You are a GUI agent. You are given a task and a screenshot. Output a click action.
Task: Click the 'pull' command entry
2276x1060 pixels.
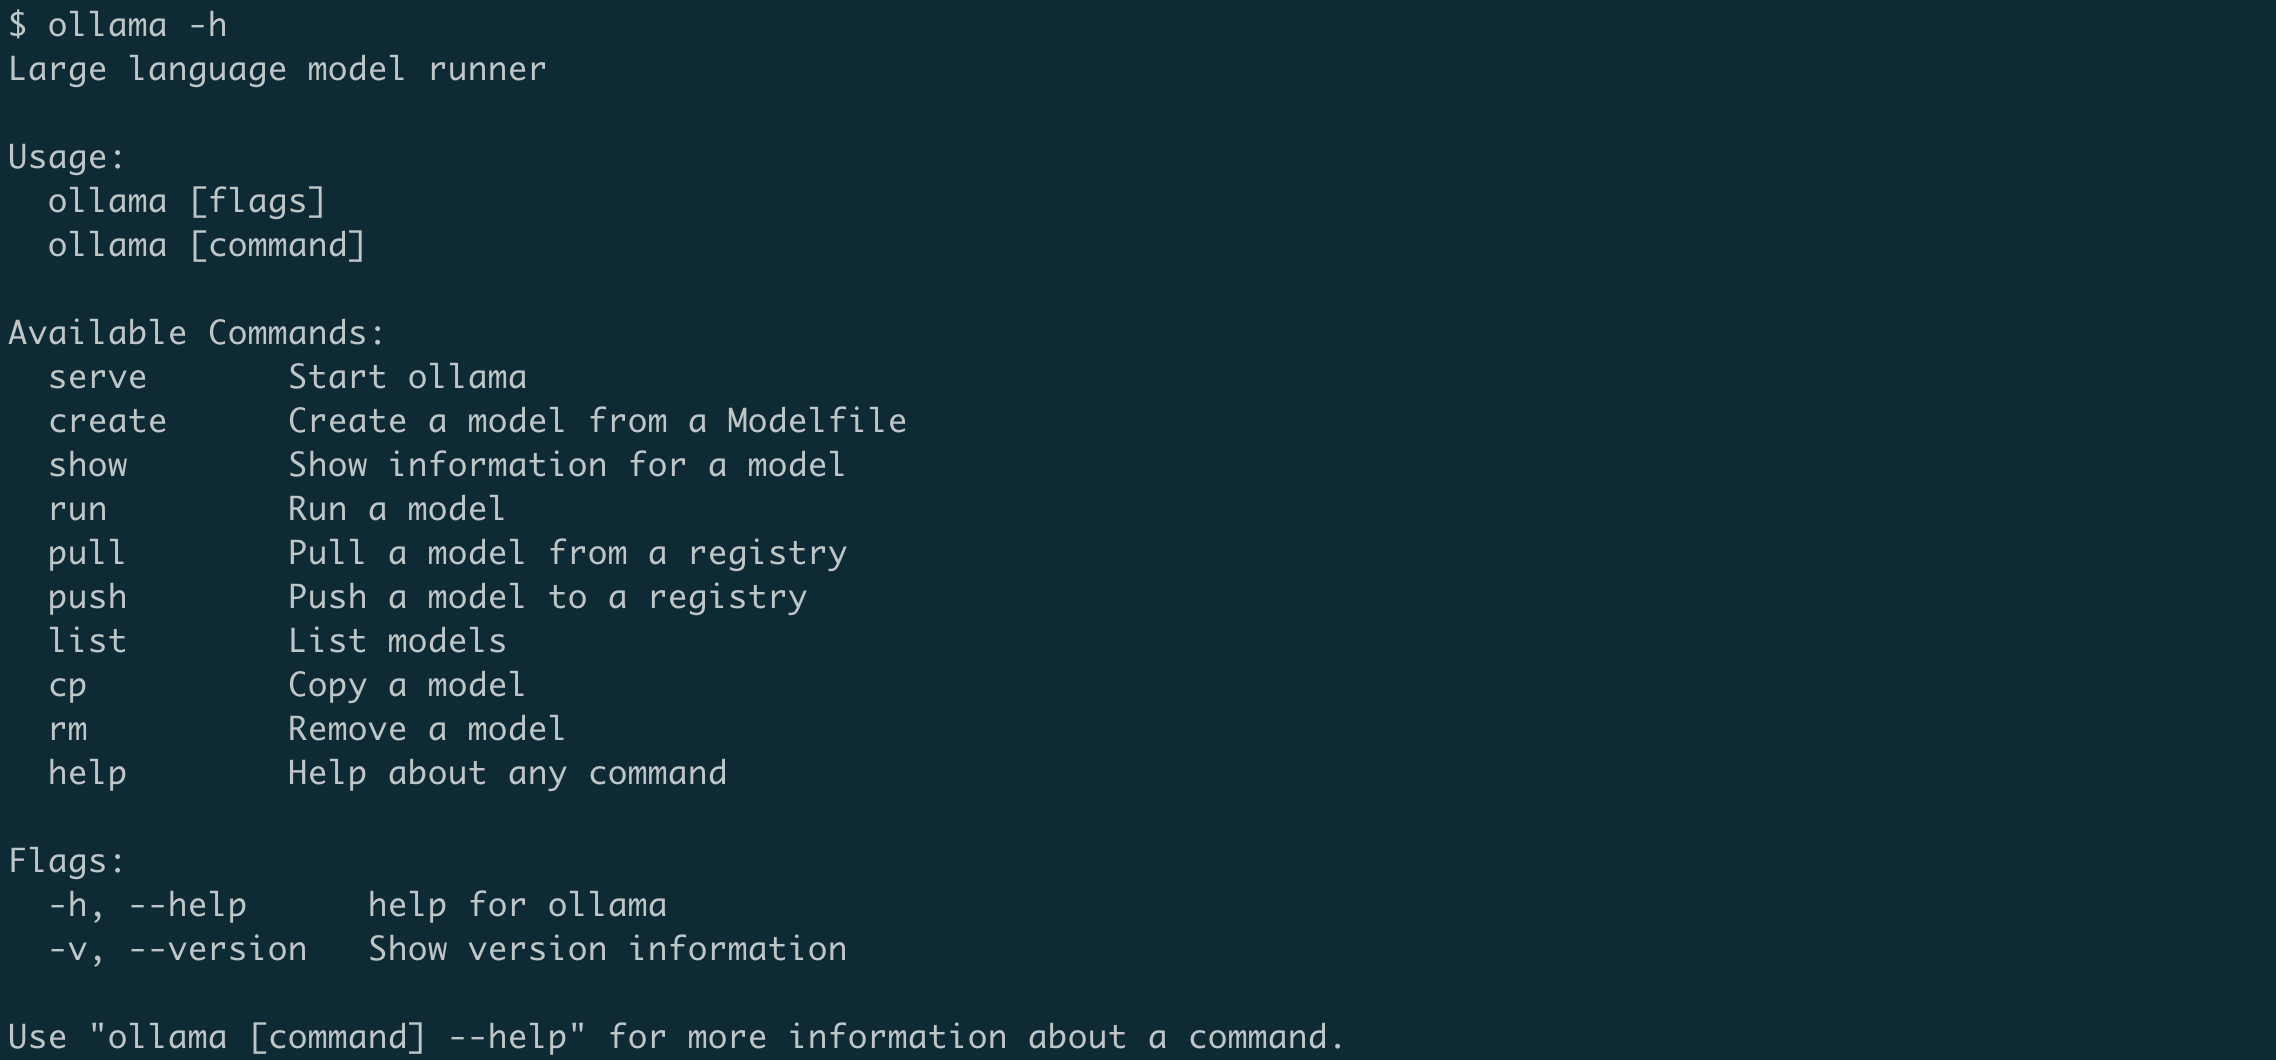(x=87, y=553)
